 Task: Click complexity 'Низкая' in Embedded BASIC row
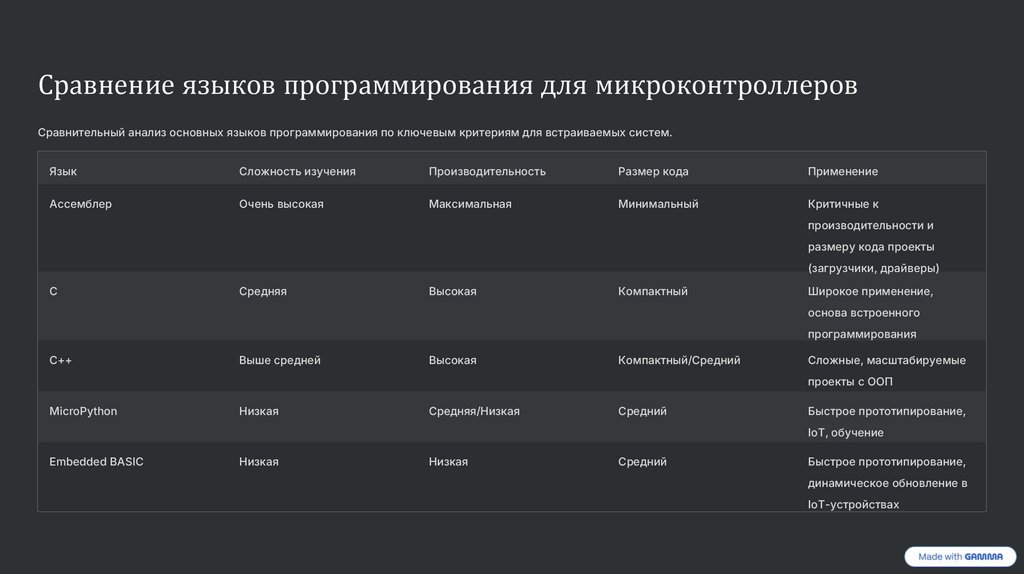coord(259,462)
